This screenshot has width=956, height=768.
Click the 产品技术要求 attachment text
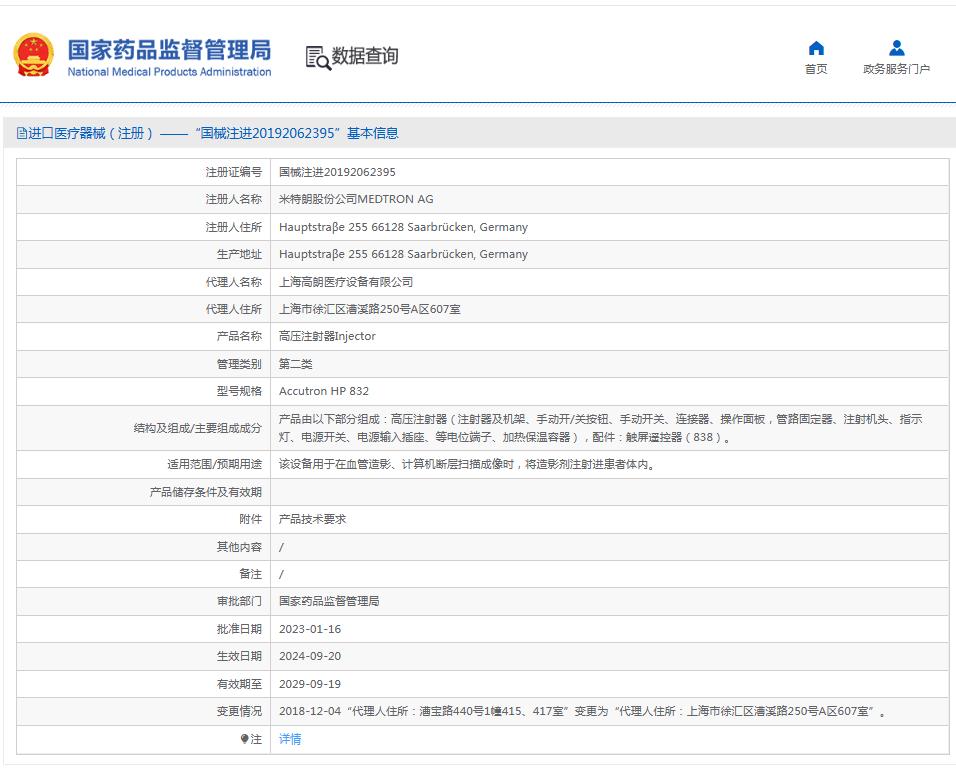pos(312,519)
